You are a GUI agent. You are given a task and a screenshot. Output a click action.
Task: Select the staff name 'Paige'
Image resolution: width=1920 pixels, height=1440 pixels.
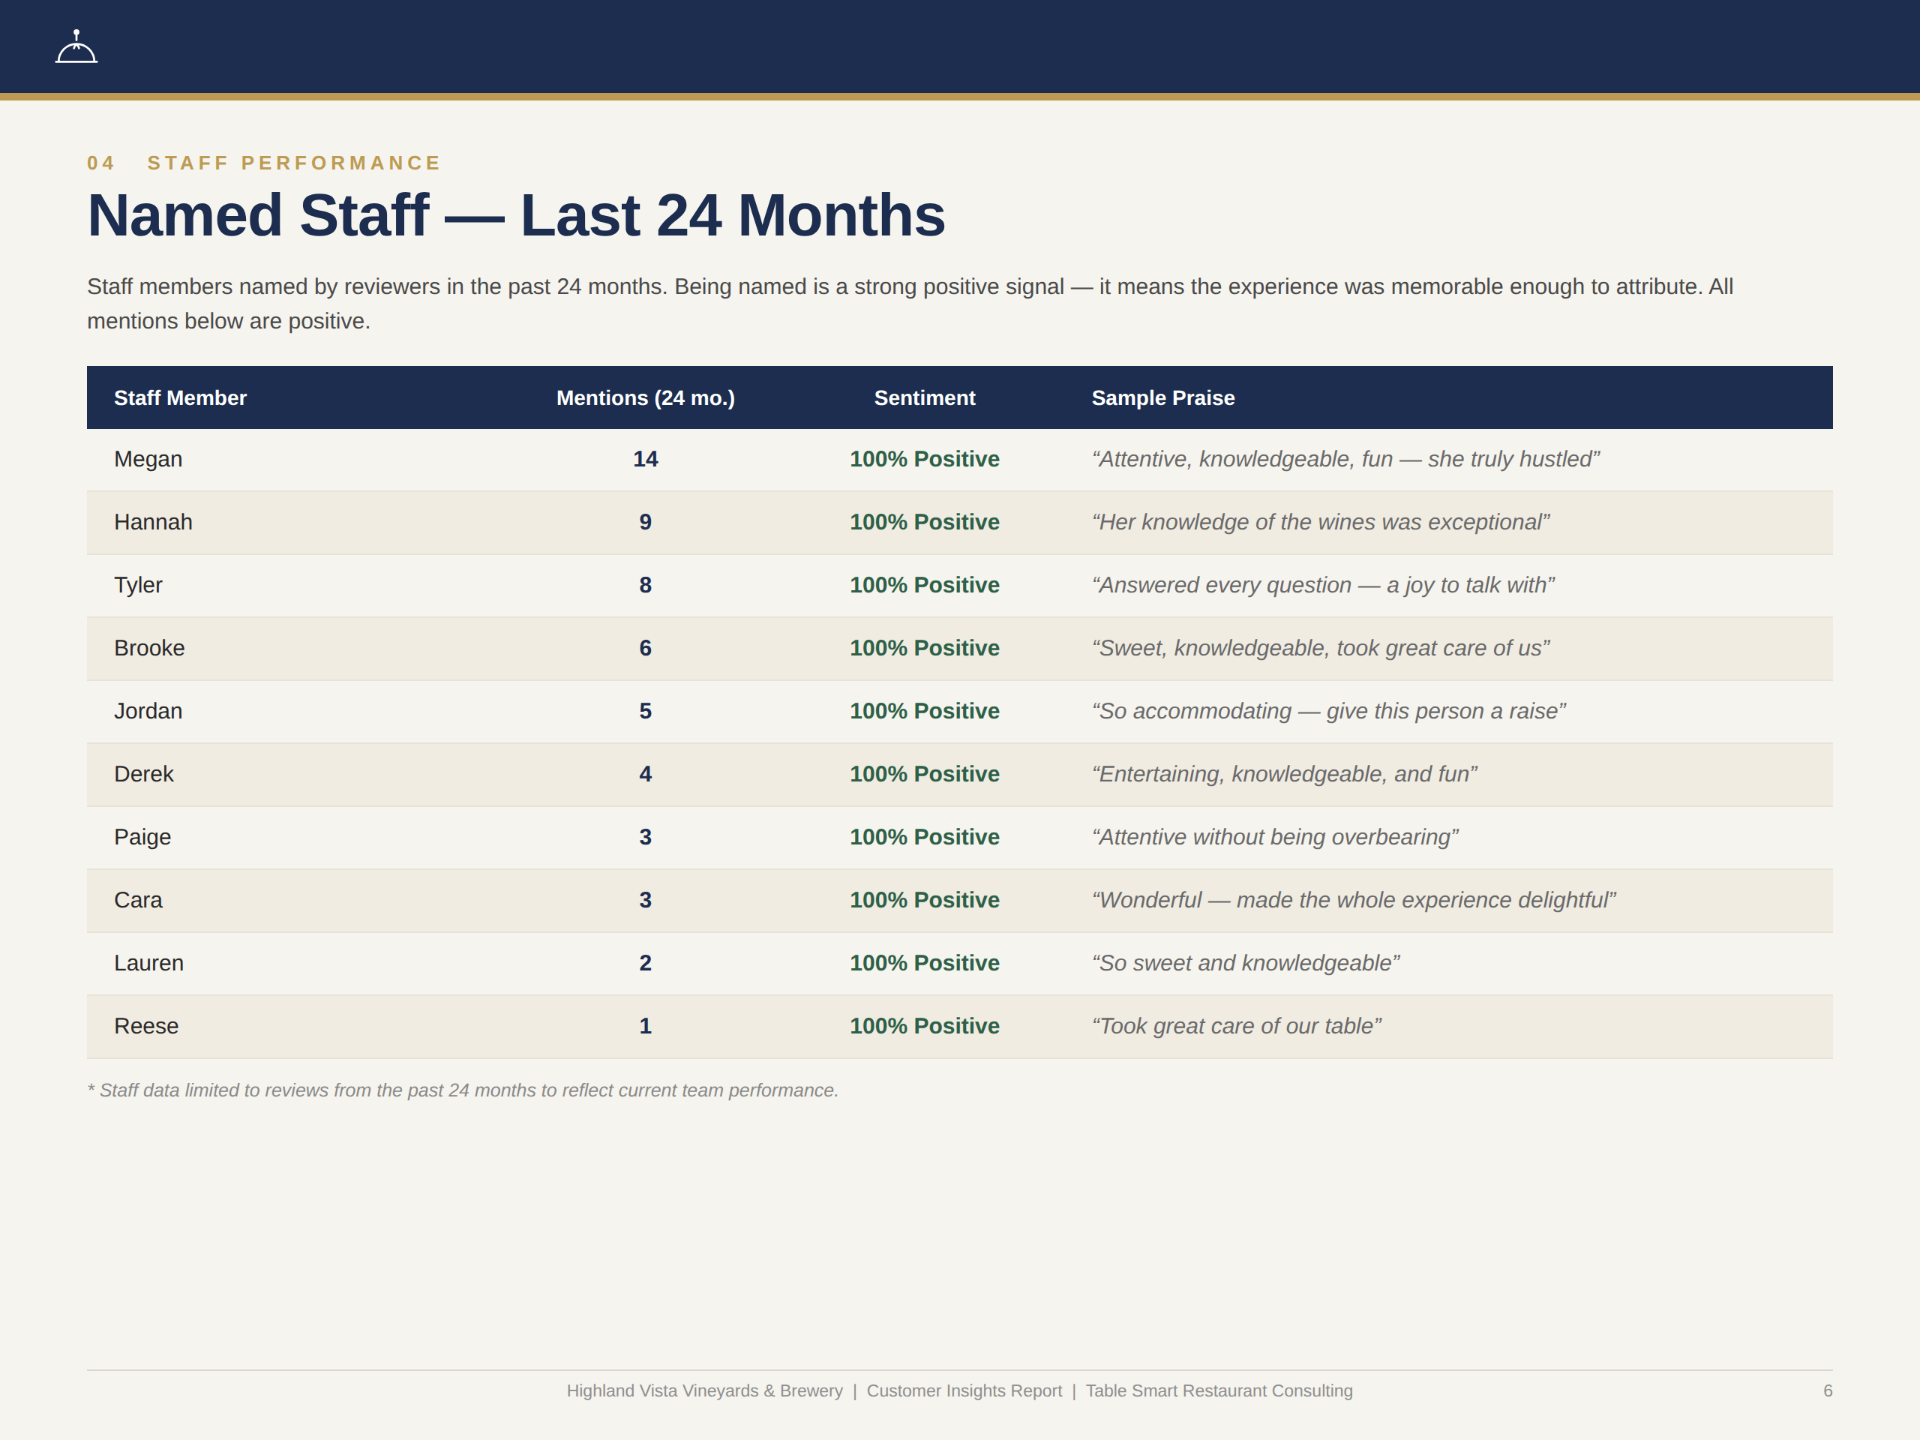[x=142, y=837]
